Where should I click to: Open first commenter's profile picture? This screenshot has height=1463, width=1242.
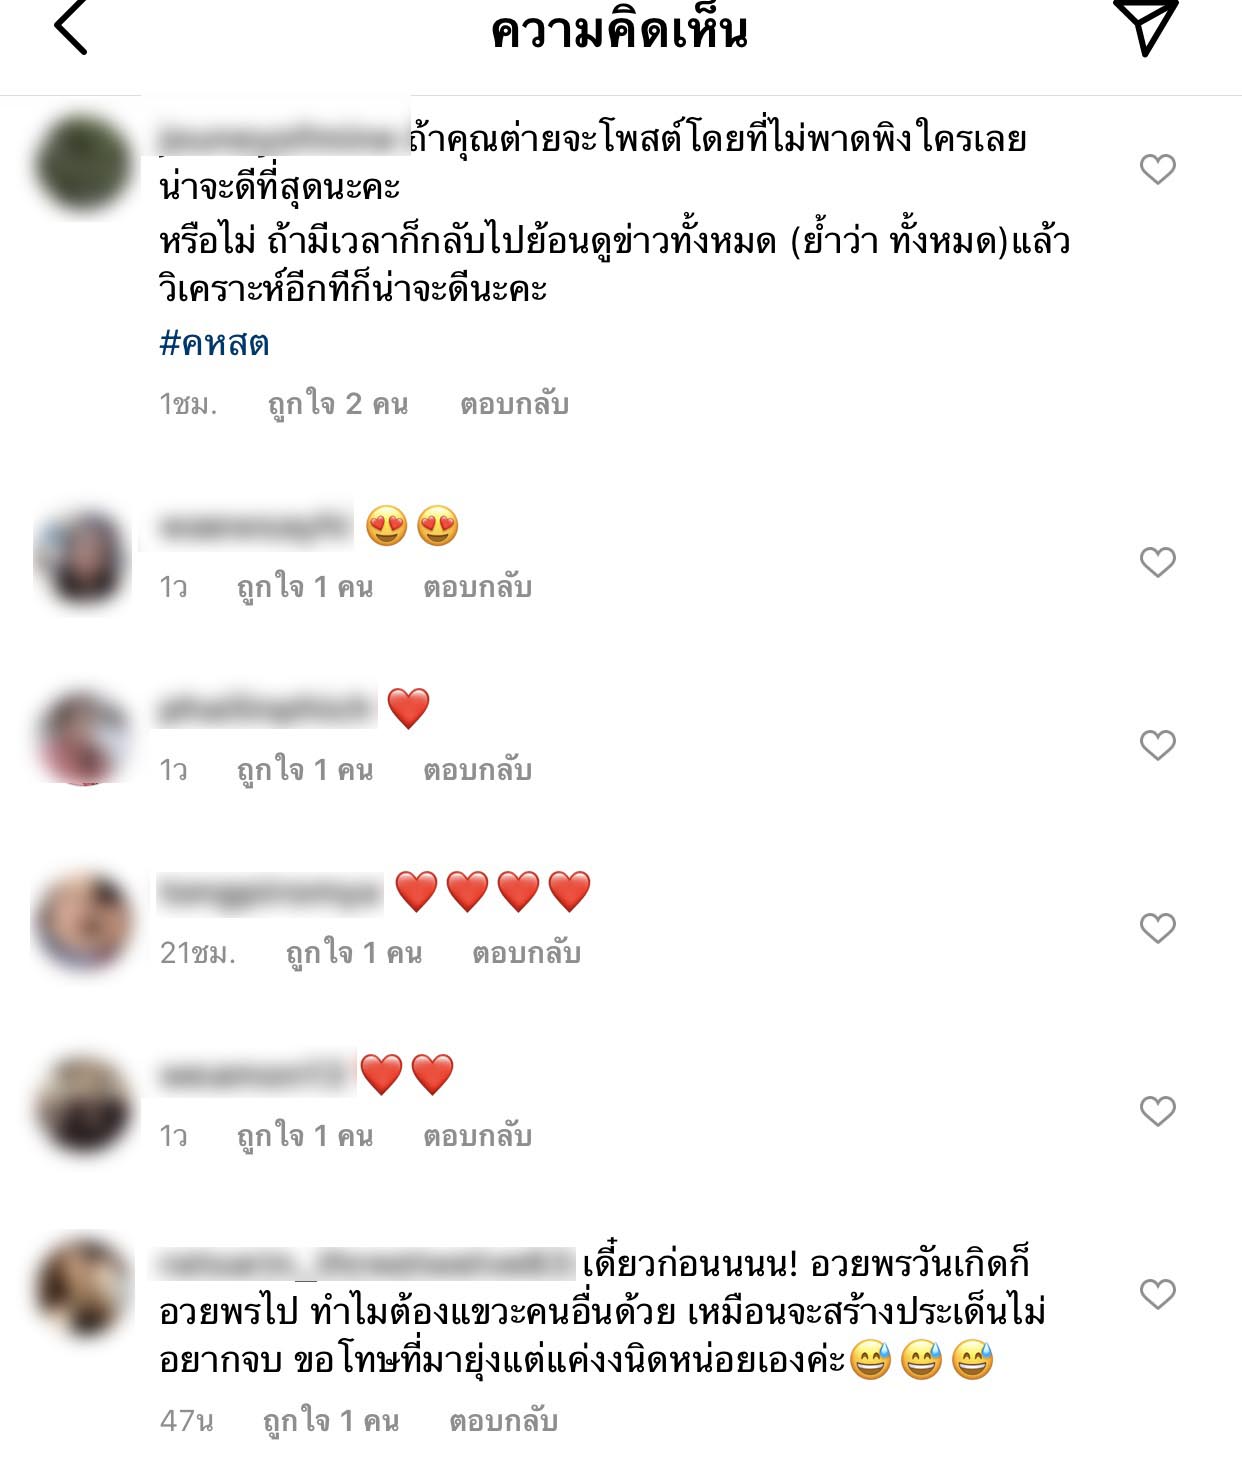83,163
